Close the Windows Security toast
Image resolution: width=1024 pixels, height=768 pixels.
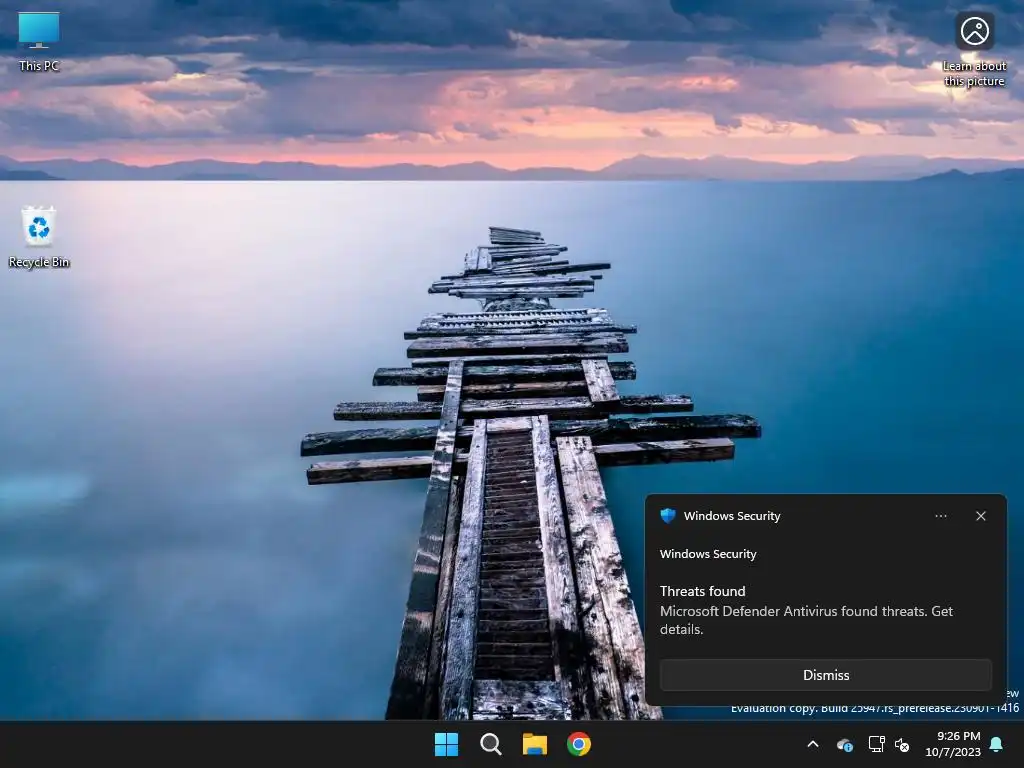click(981, 516)
